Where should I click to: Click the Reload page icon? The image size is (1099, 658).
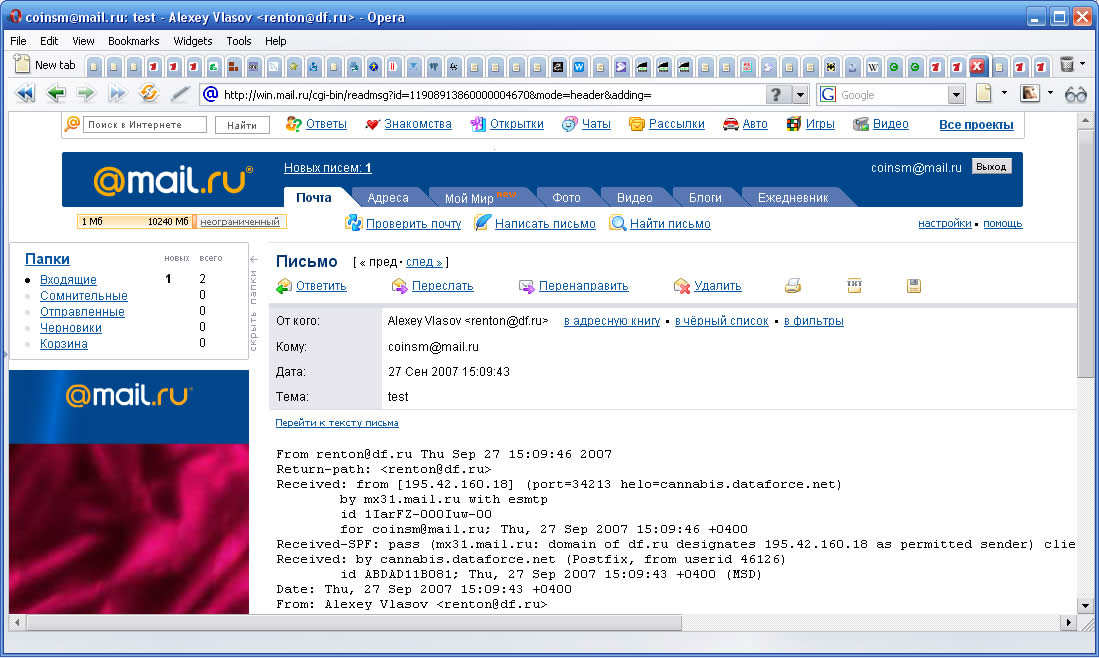(x=149, y=94)
